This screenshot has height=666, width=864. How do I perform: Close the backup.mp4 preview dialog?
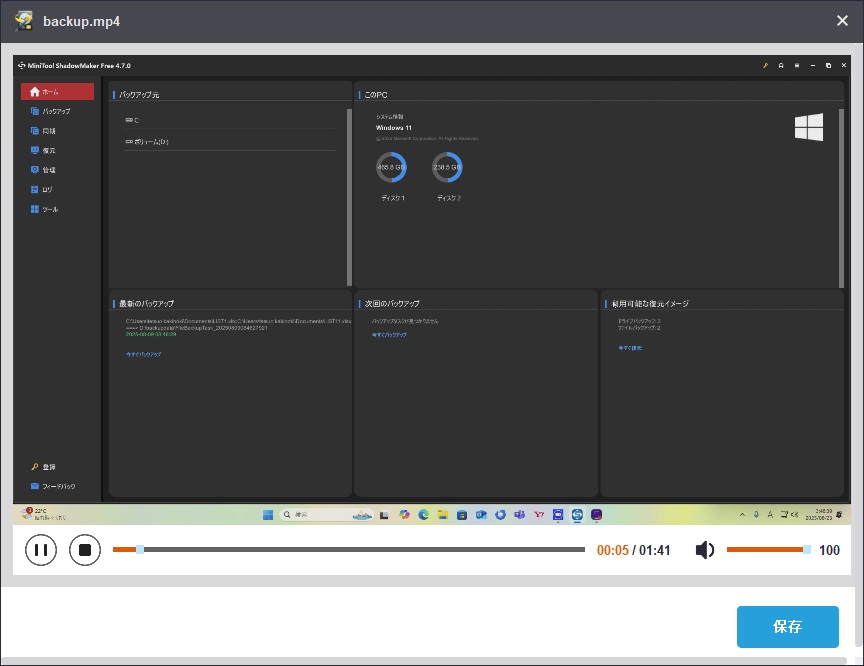click(843, 21)
